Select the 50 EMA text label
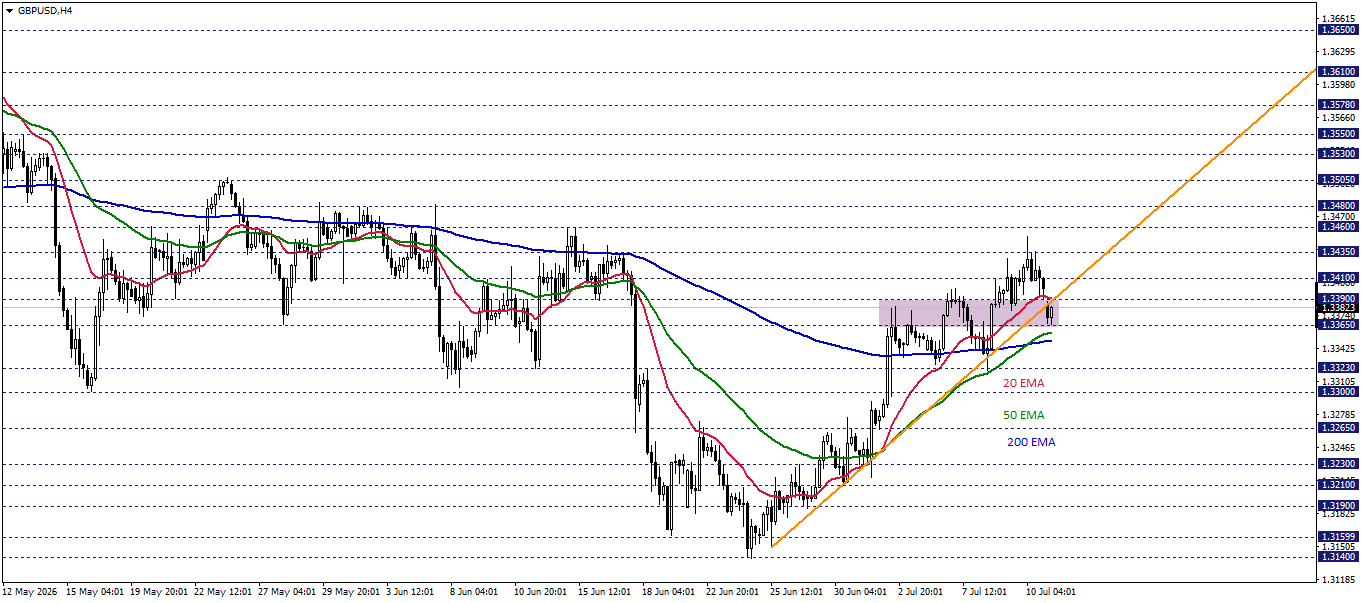1362x603 pixels. (x=1023, y=414)
